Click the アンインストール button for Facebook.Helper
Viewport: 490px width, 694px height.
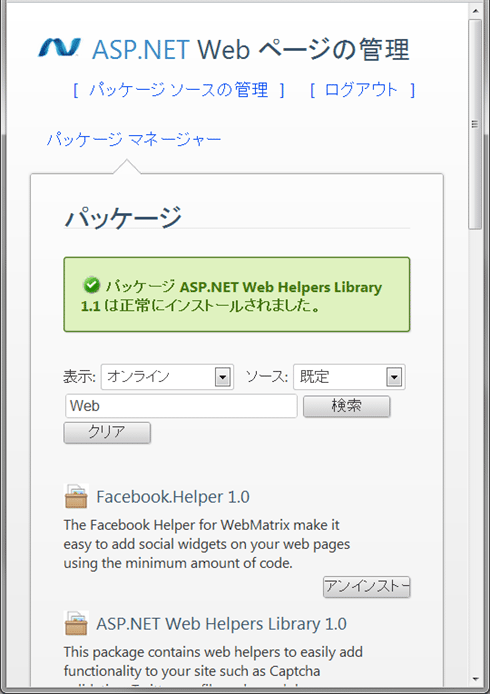pyautogui.click(x=367, y=587)
